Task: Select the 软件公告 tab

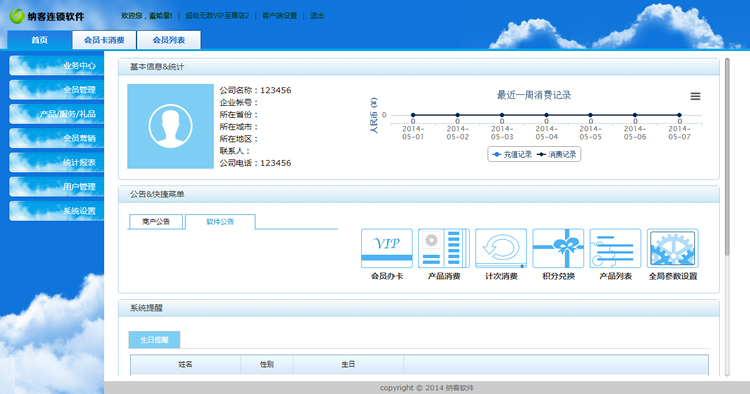Action: pyautogui.click(x=220, y=221)
